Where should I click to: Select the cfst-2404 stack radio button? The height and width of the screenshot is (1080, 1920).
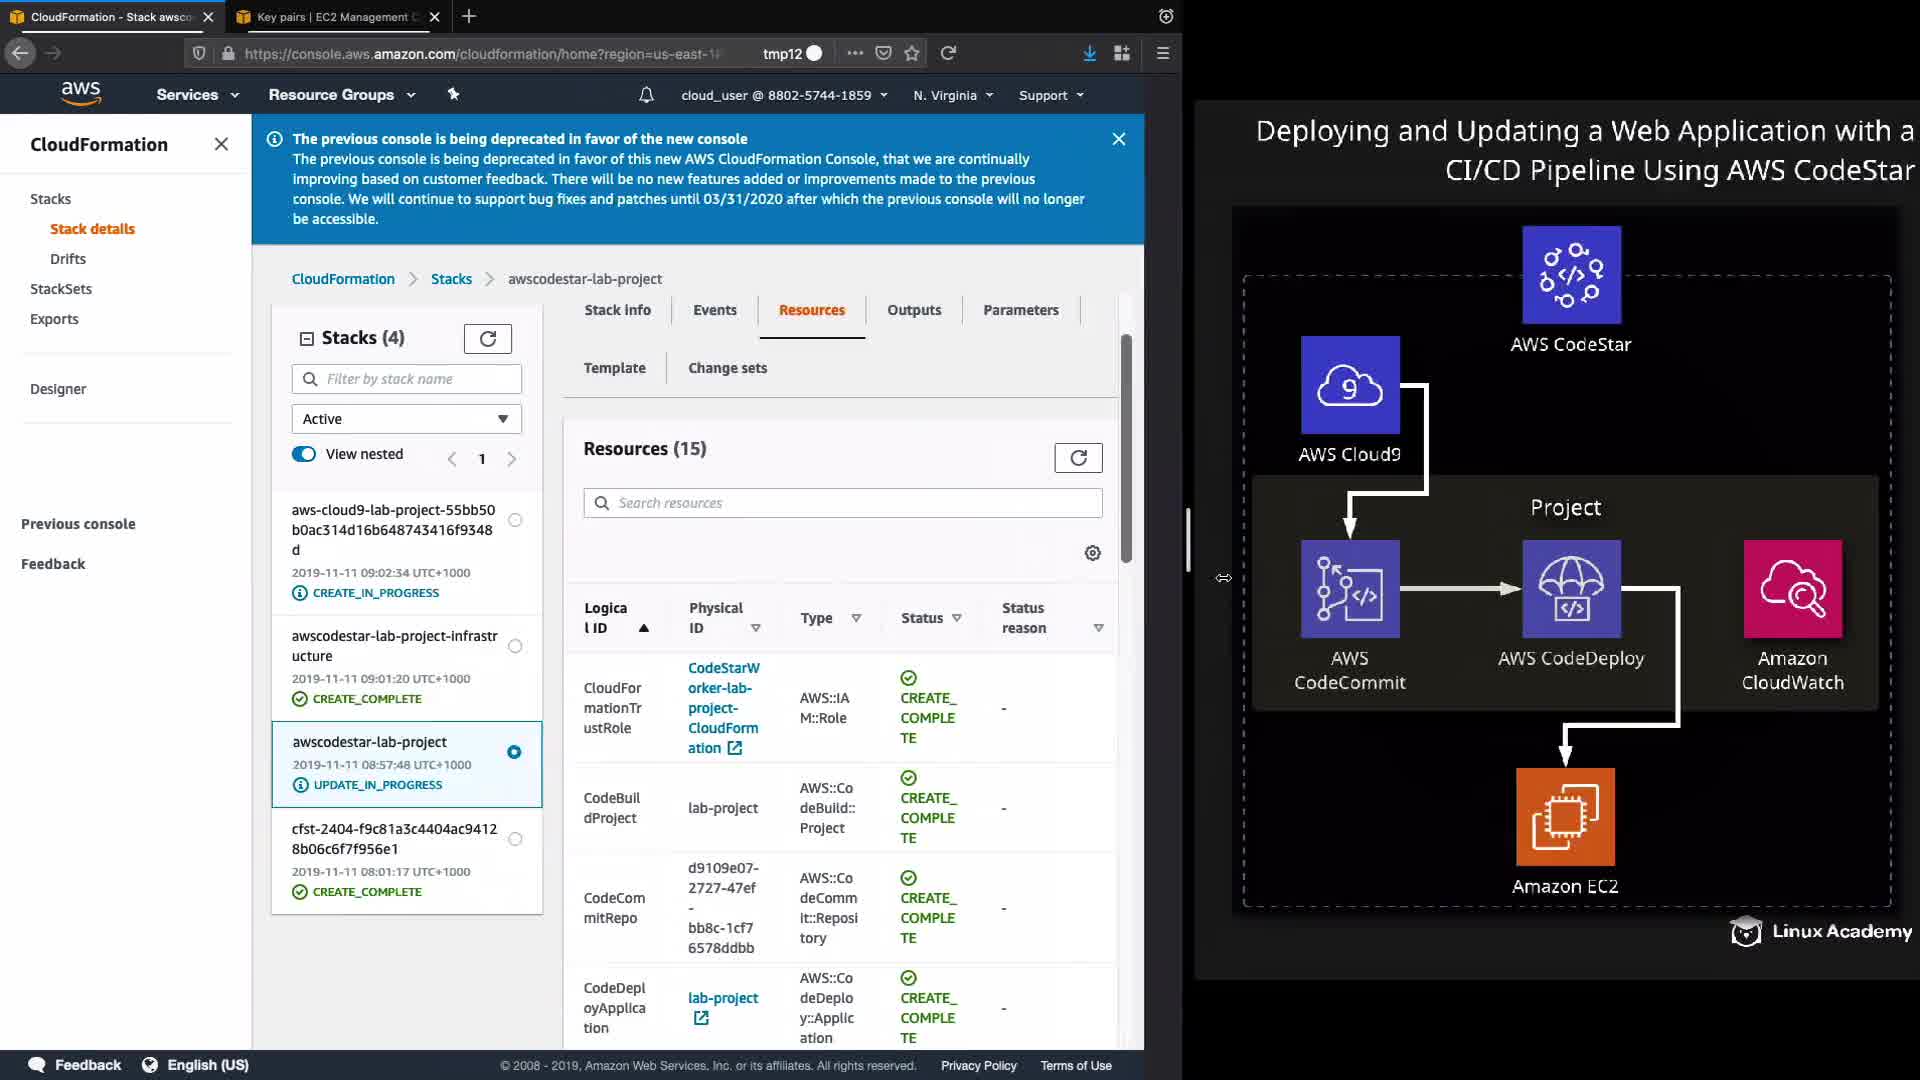pos(515,839)
